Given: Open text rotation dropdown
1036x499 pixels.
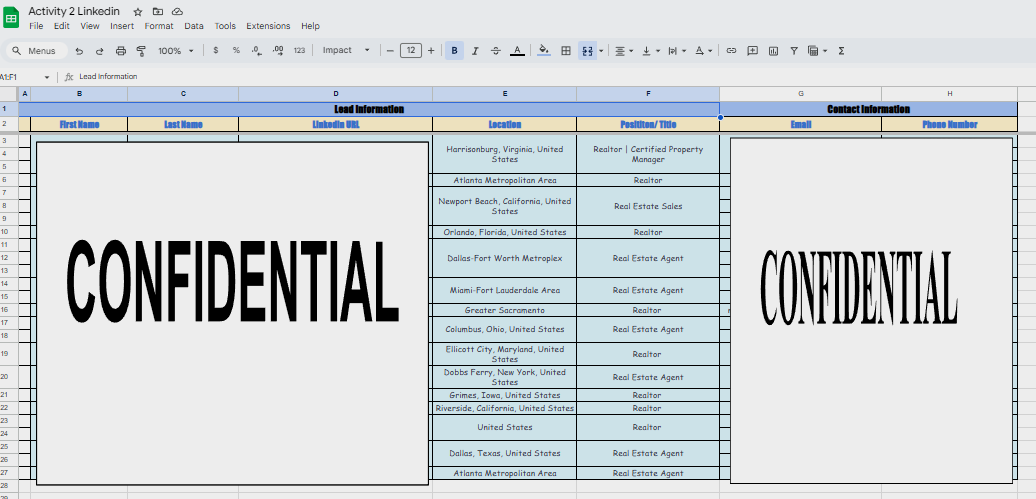Looking at the screenshot, I should coord(703,51).
